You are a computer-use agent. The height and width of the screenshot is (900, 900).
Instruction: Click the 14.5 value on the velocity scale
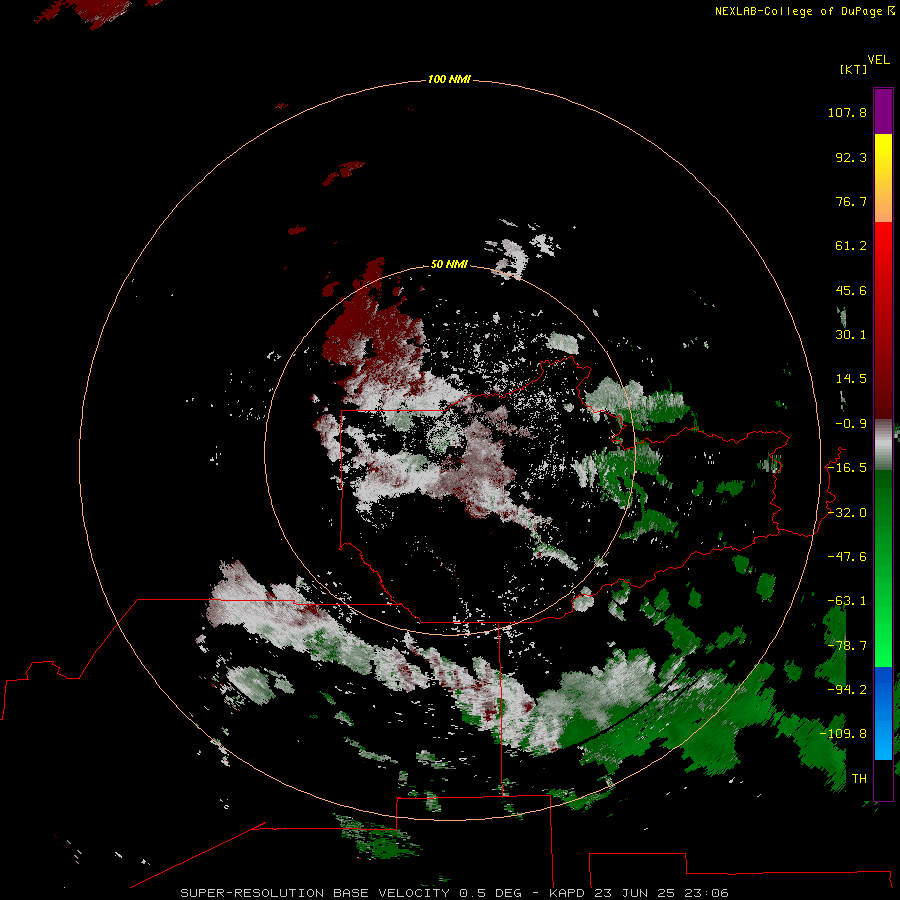click(x=851, y=379)
